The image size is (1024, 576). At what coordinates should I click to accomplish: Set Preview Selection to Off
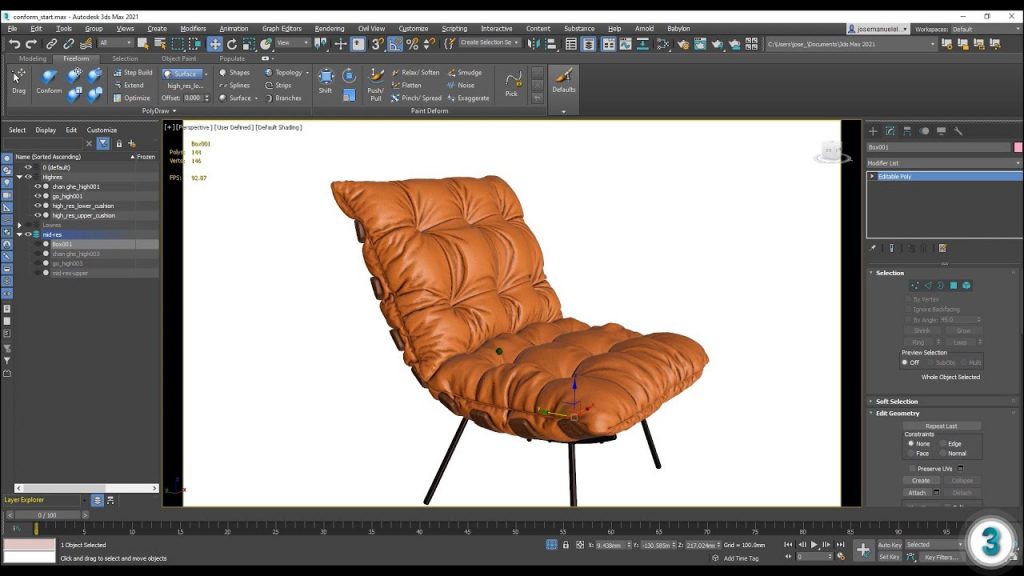903,362
